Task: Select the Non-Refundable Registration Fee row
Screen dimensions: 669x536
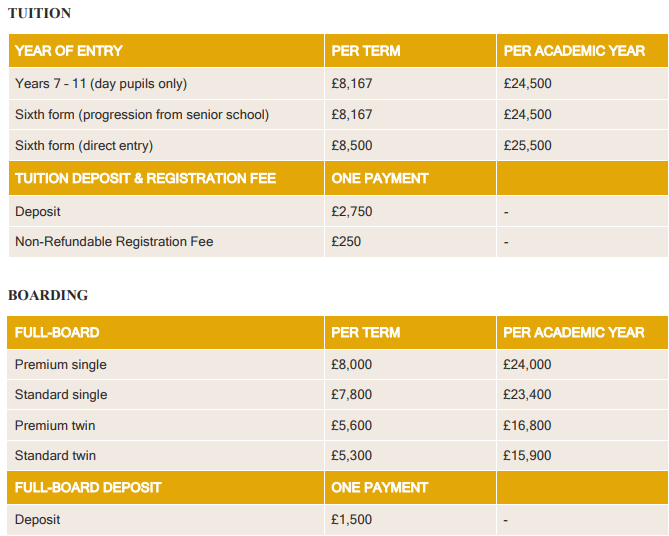Action: pyautogui.click(x=338, y=242)
